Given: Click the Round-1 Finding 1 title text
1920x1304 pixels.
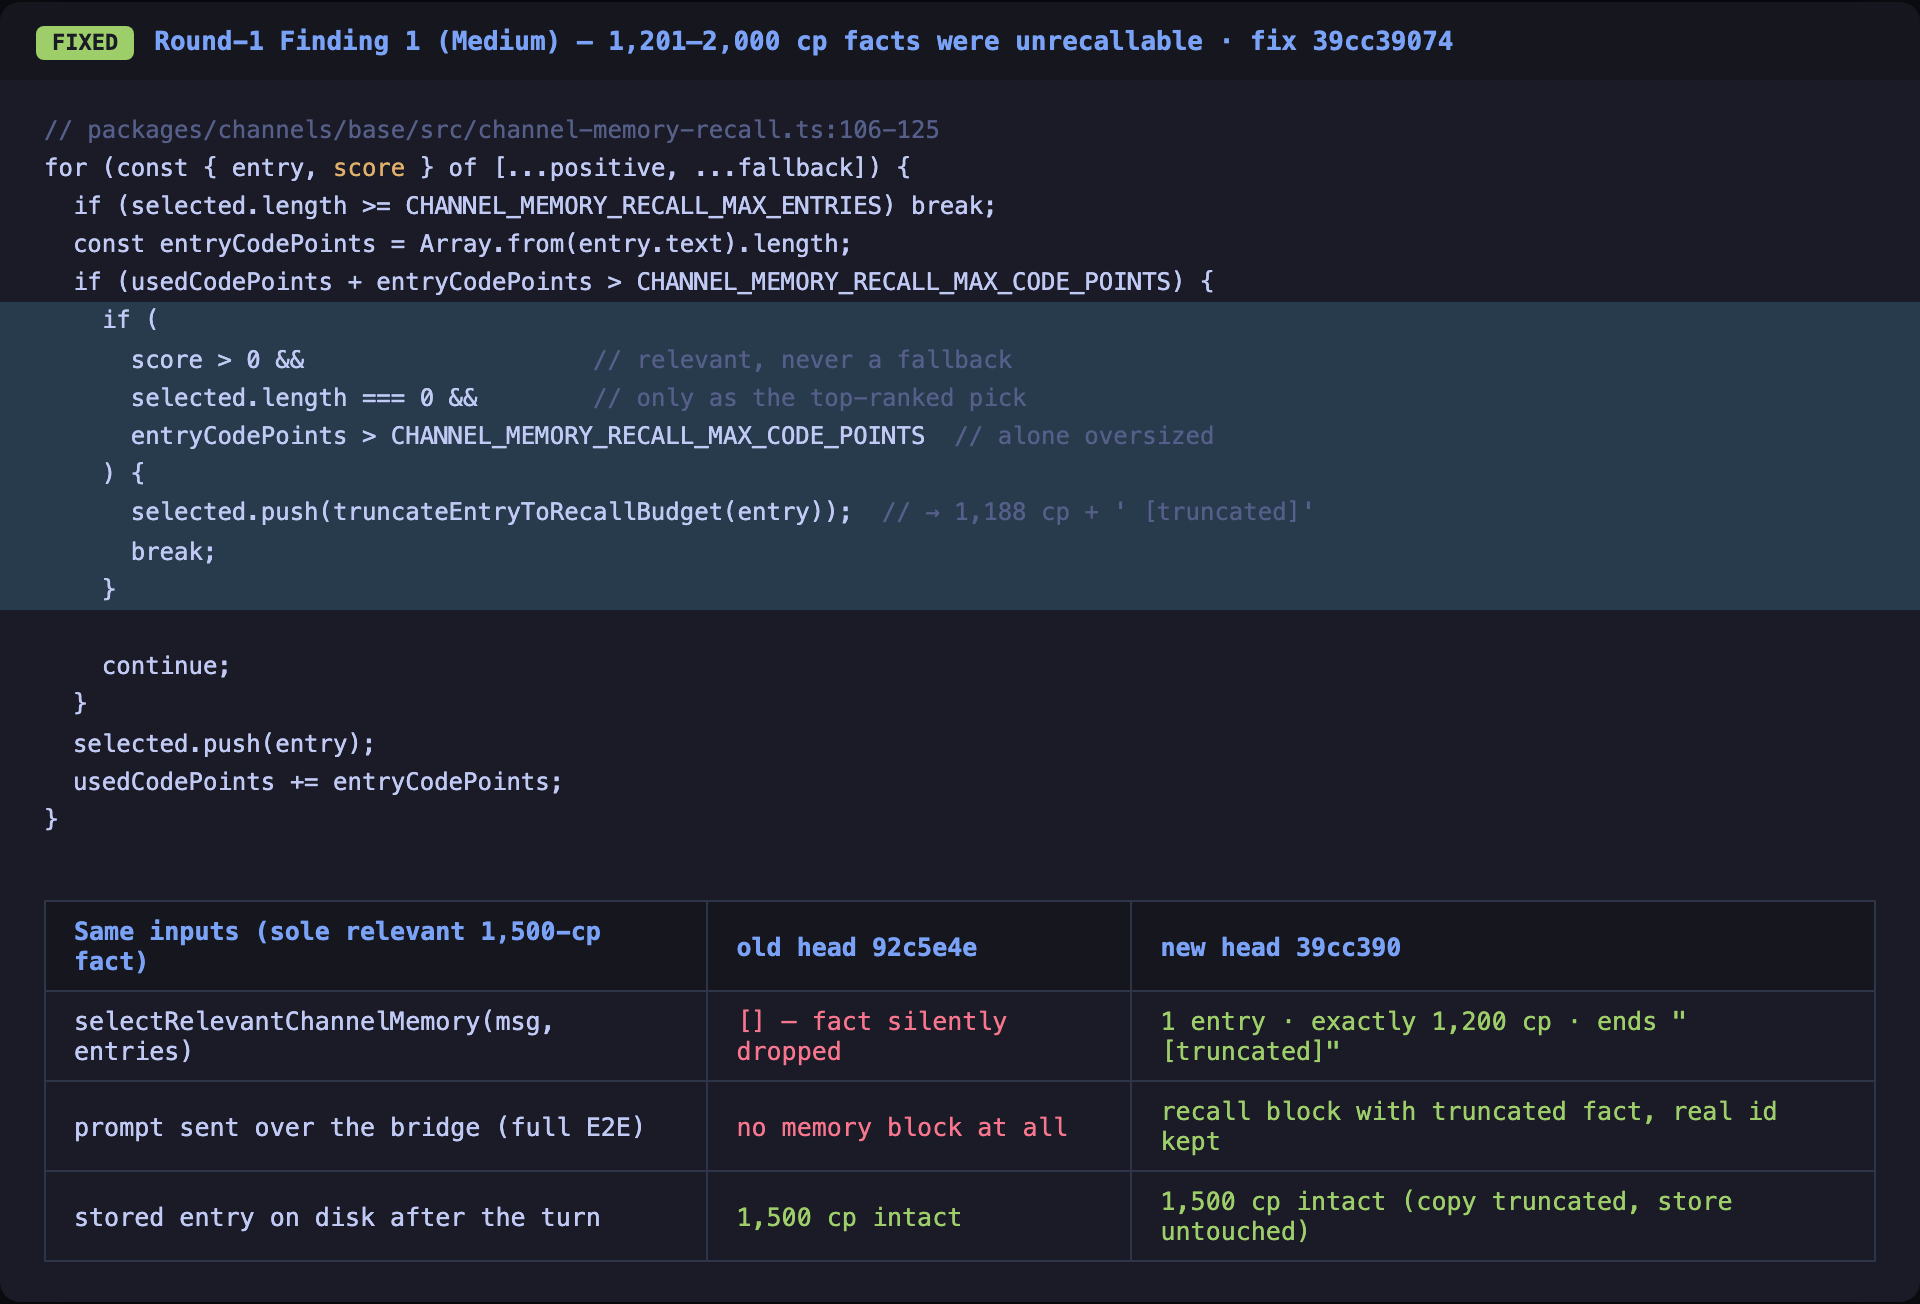Looking at the screenshot, I should click(803, 41).
